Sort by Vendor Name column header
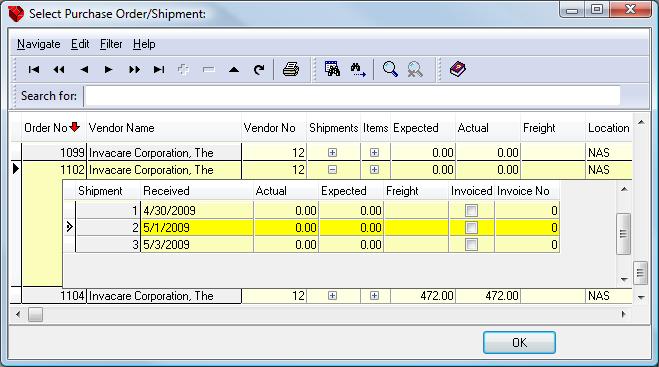The image size is (659, 367). (x=164, y=128)
